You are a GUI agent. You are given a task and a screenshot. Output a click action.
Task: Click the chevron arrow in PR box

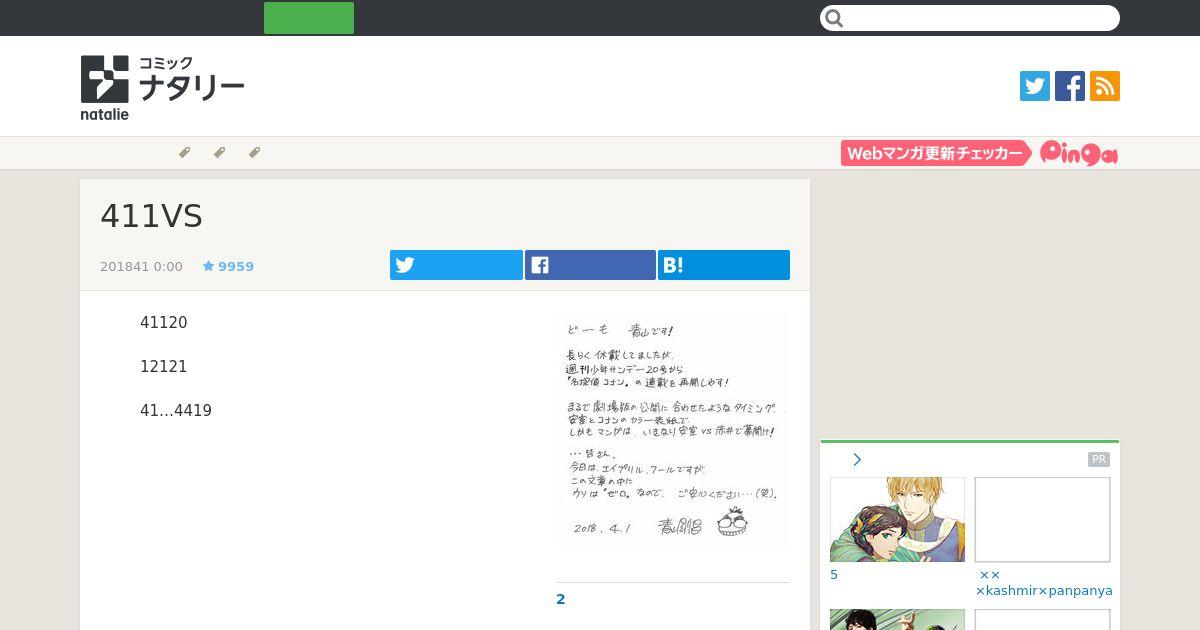[857, 460]
